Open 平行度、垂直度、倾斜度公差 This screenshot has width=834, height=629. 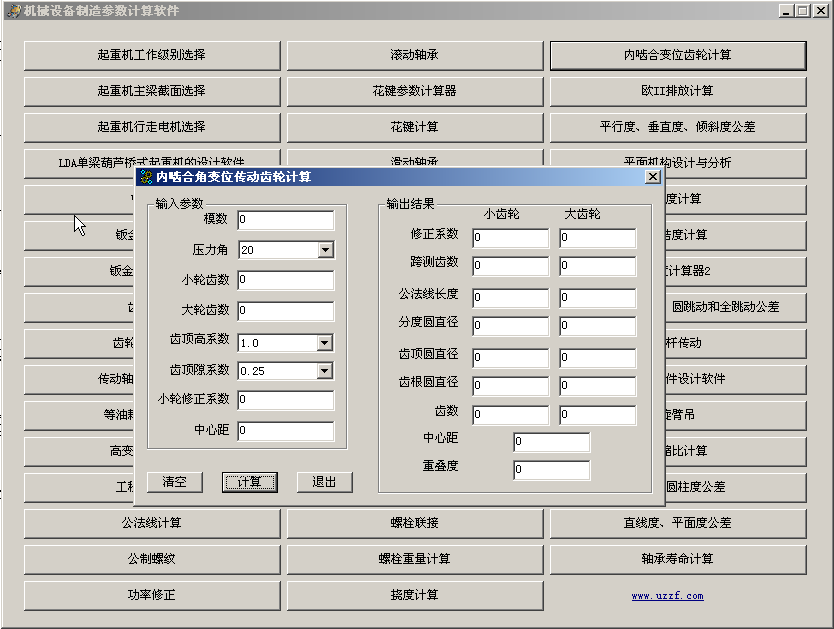[678, 128]
